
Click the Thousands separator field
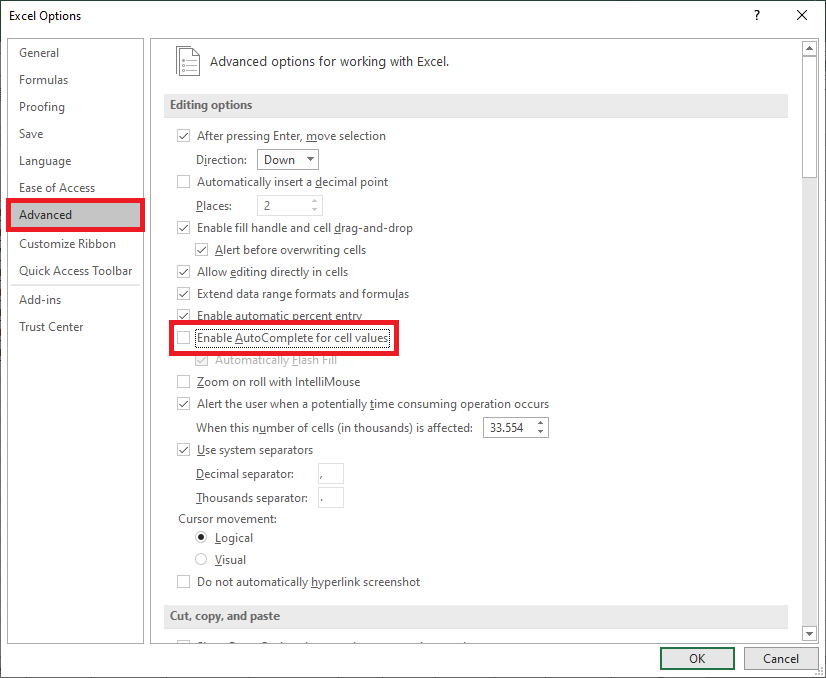click(331, 497)
